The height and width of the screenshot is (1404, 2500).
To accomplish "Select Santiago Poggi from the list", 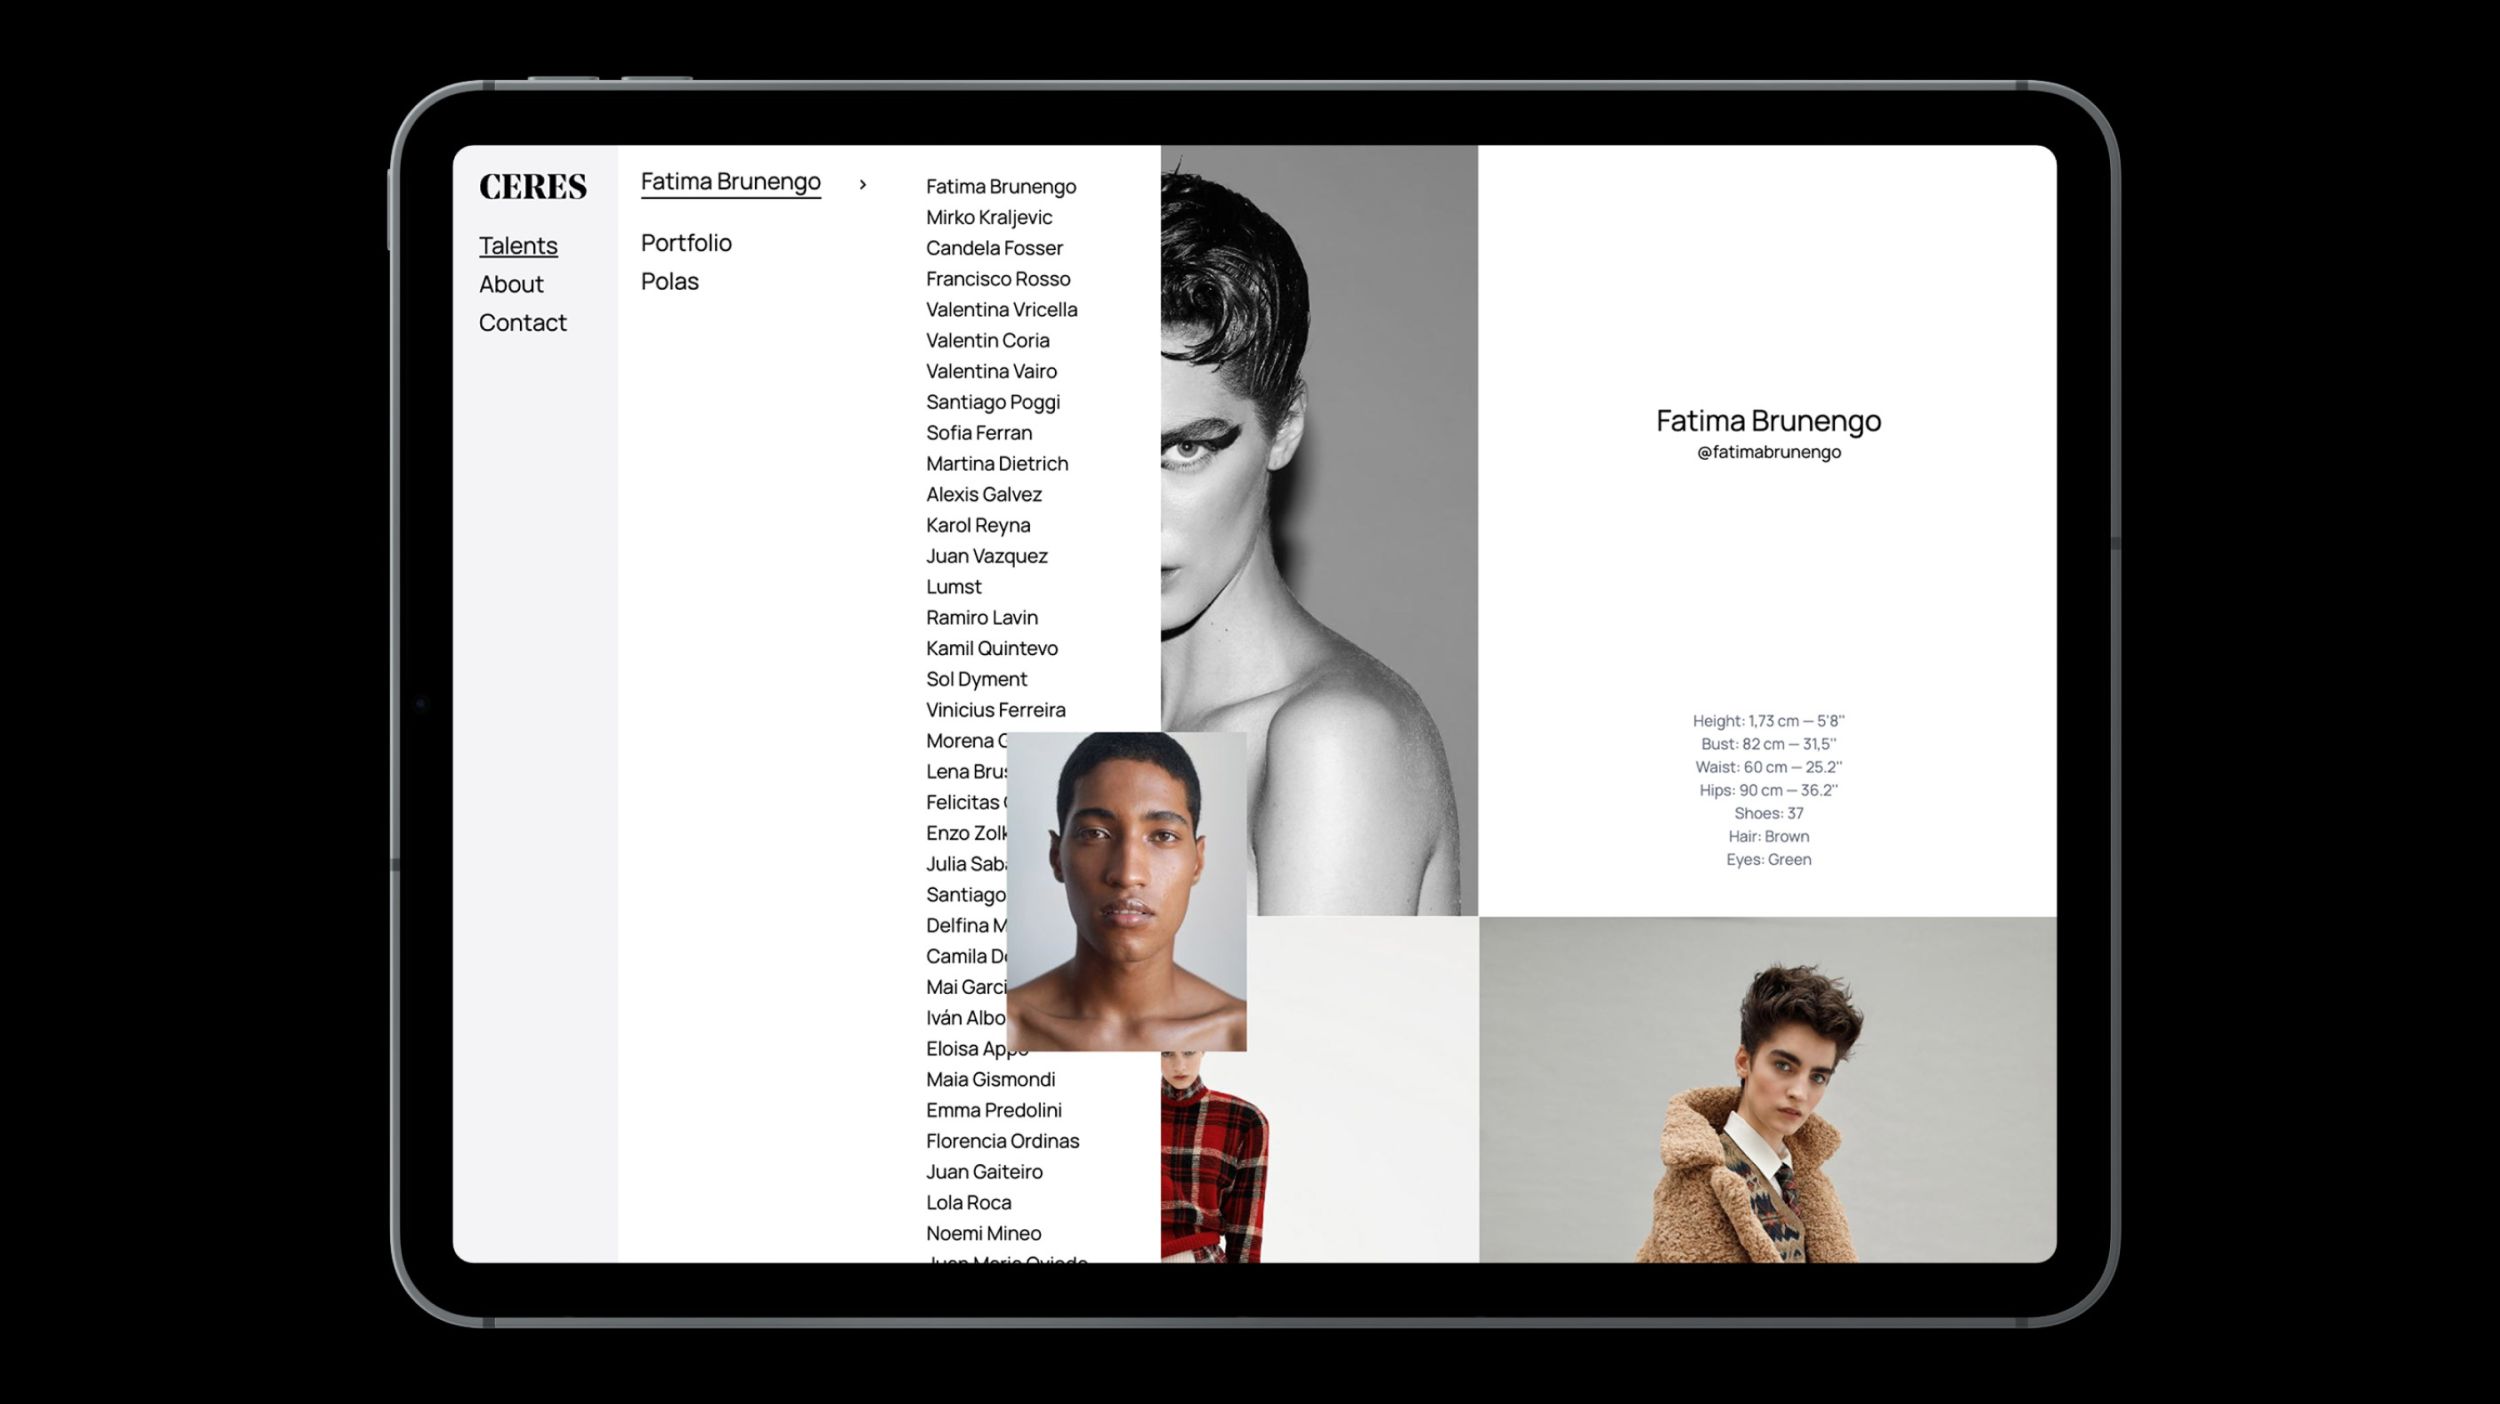I will [x=992, y=402].
